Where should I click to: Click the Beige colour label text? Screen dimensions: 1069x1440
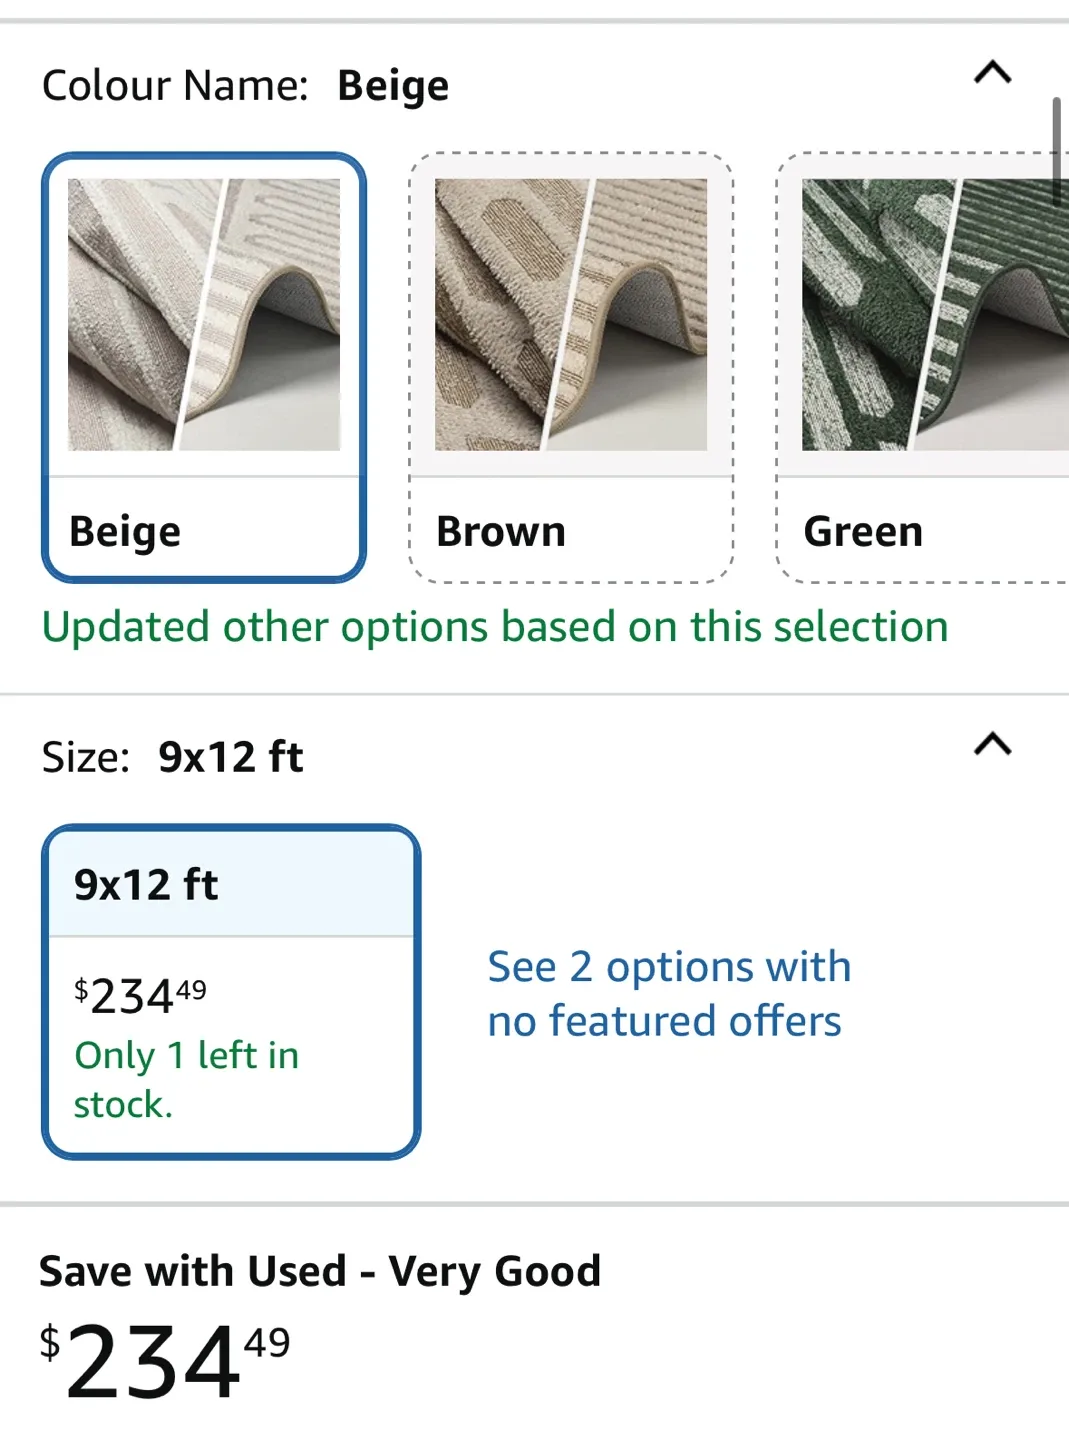124,531
